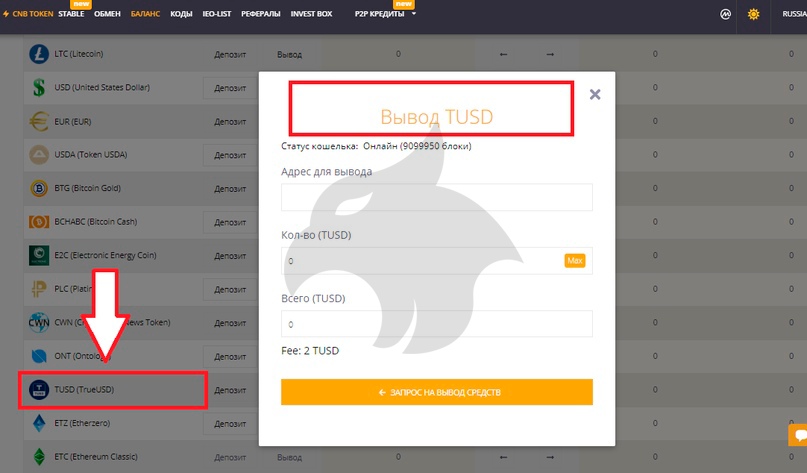Click Депозит button for USDA token
This screenshot has width=807, height=473.
click(x=229, y=155)
